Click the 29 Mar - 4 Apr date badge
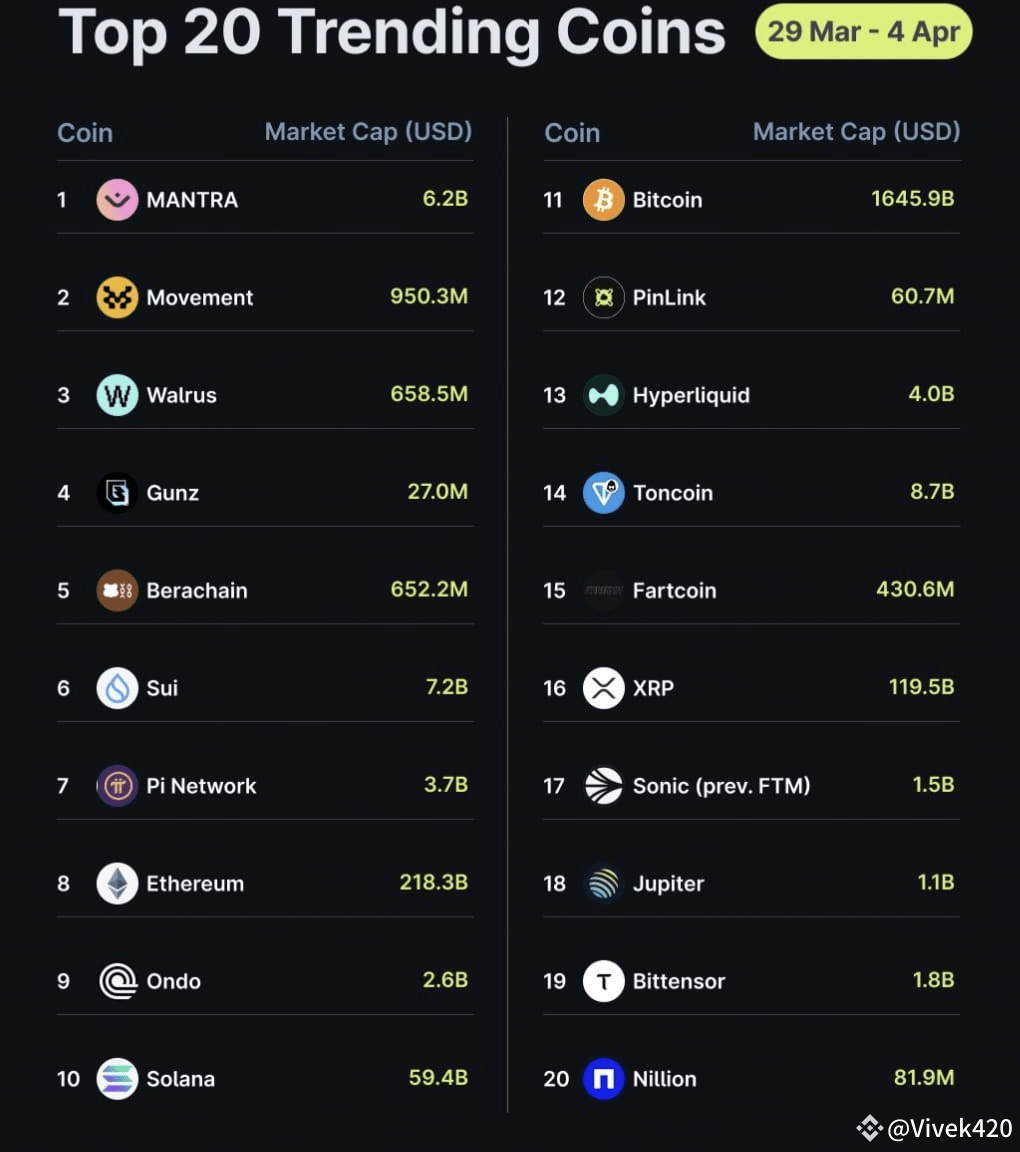Viewport: 1020px width, 1152px height. [x=863, y=32]
